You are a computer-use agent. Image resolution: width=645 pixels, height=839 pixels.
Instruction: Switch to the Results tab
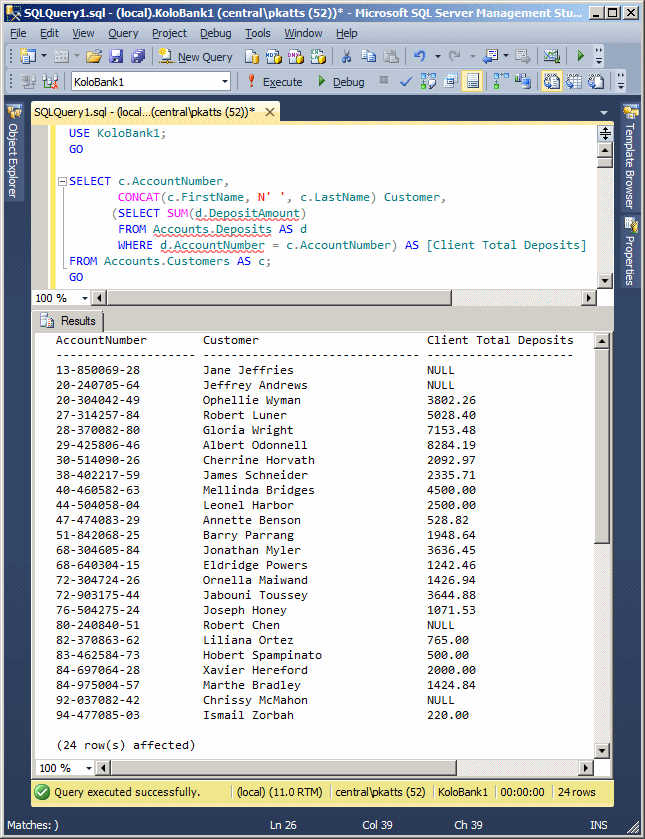70,321
